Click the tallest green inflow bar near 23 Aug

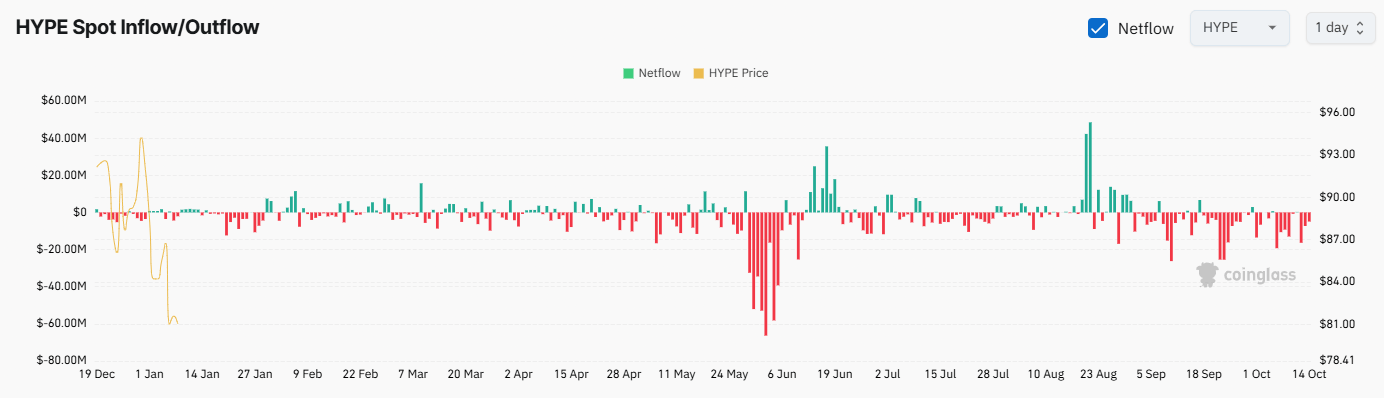click(1090, 167)
